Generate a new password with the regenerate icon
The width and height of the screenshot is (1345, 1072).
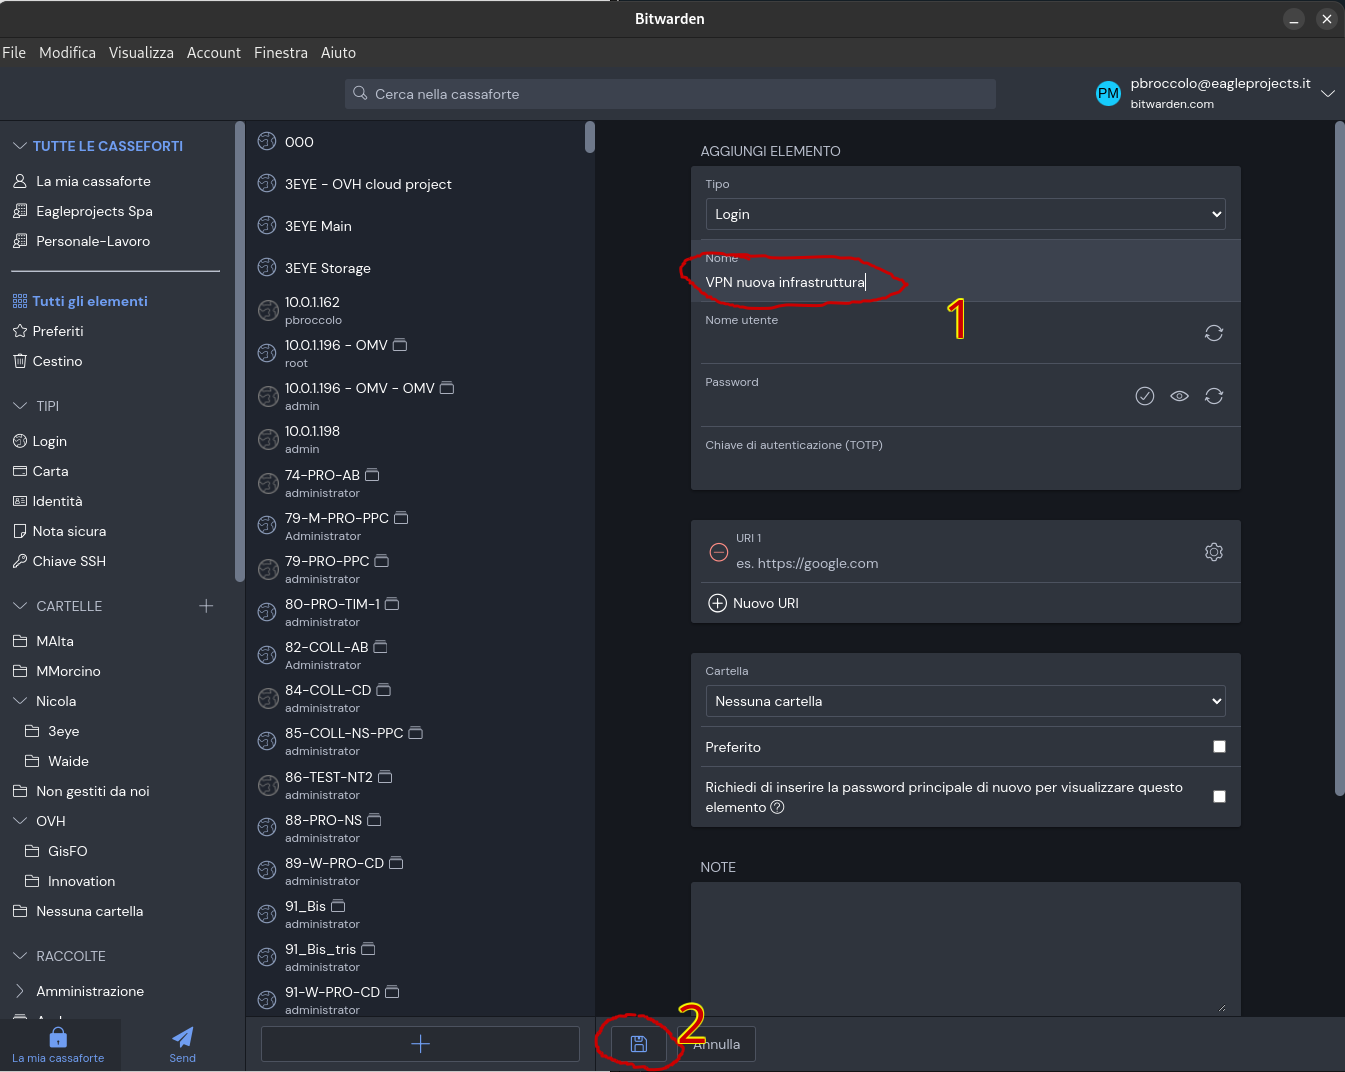(1213, 396)
